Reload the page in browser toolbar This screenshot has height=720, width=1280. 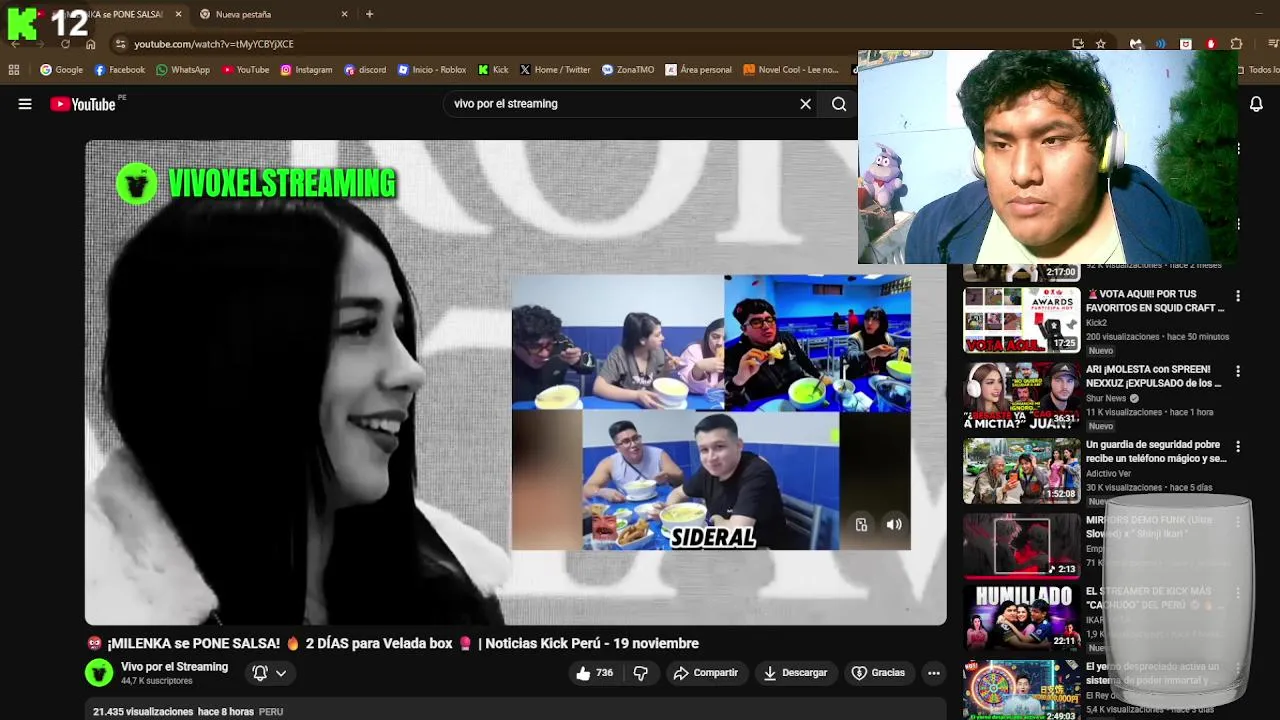point(65,44)
